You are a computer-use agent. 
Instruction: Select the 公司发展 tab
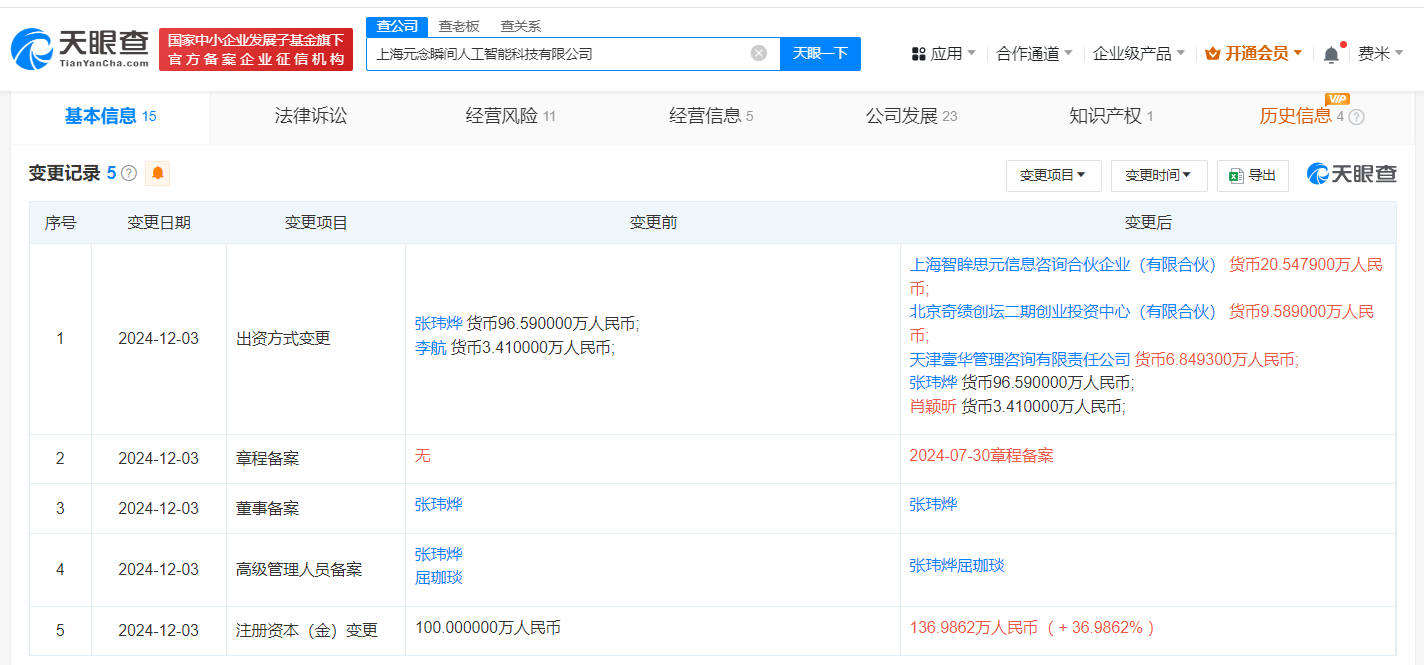[x=911, y=116]
